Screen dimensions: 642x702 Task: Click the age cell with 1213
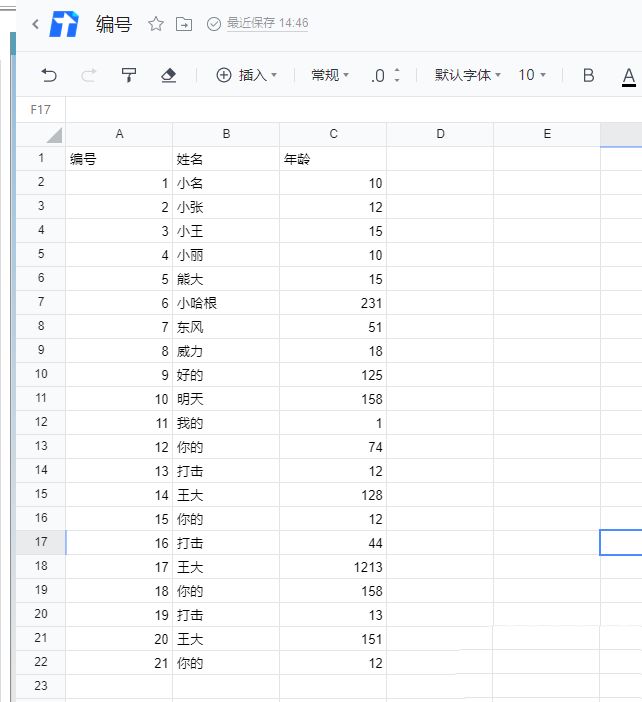[333, 567]
